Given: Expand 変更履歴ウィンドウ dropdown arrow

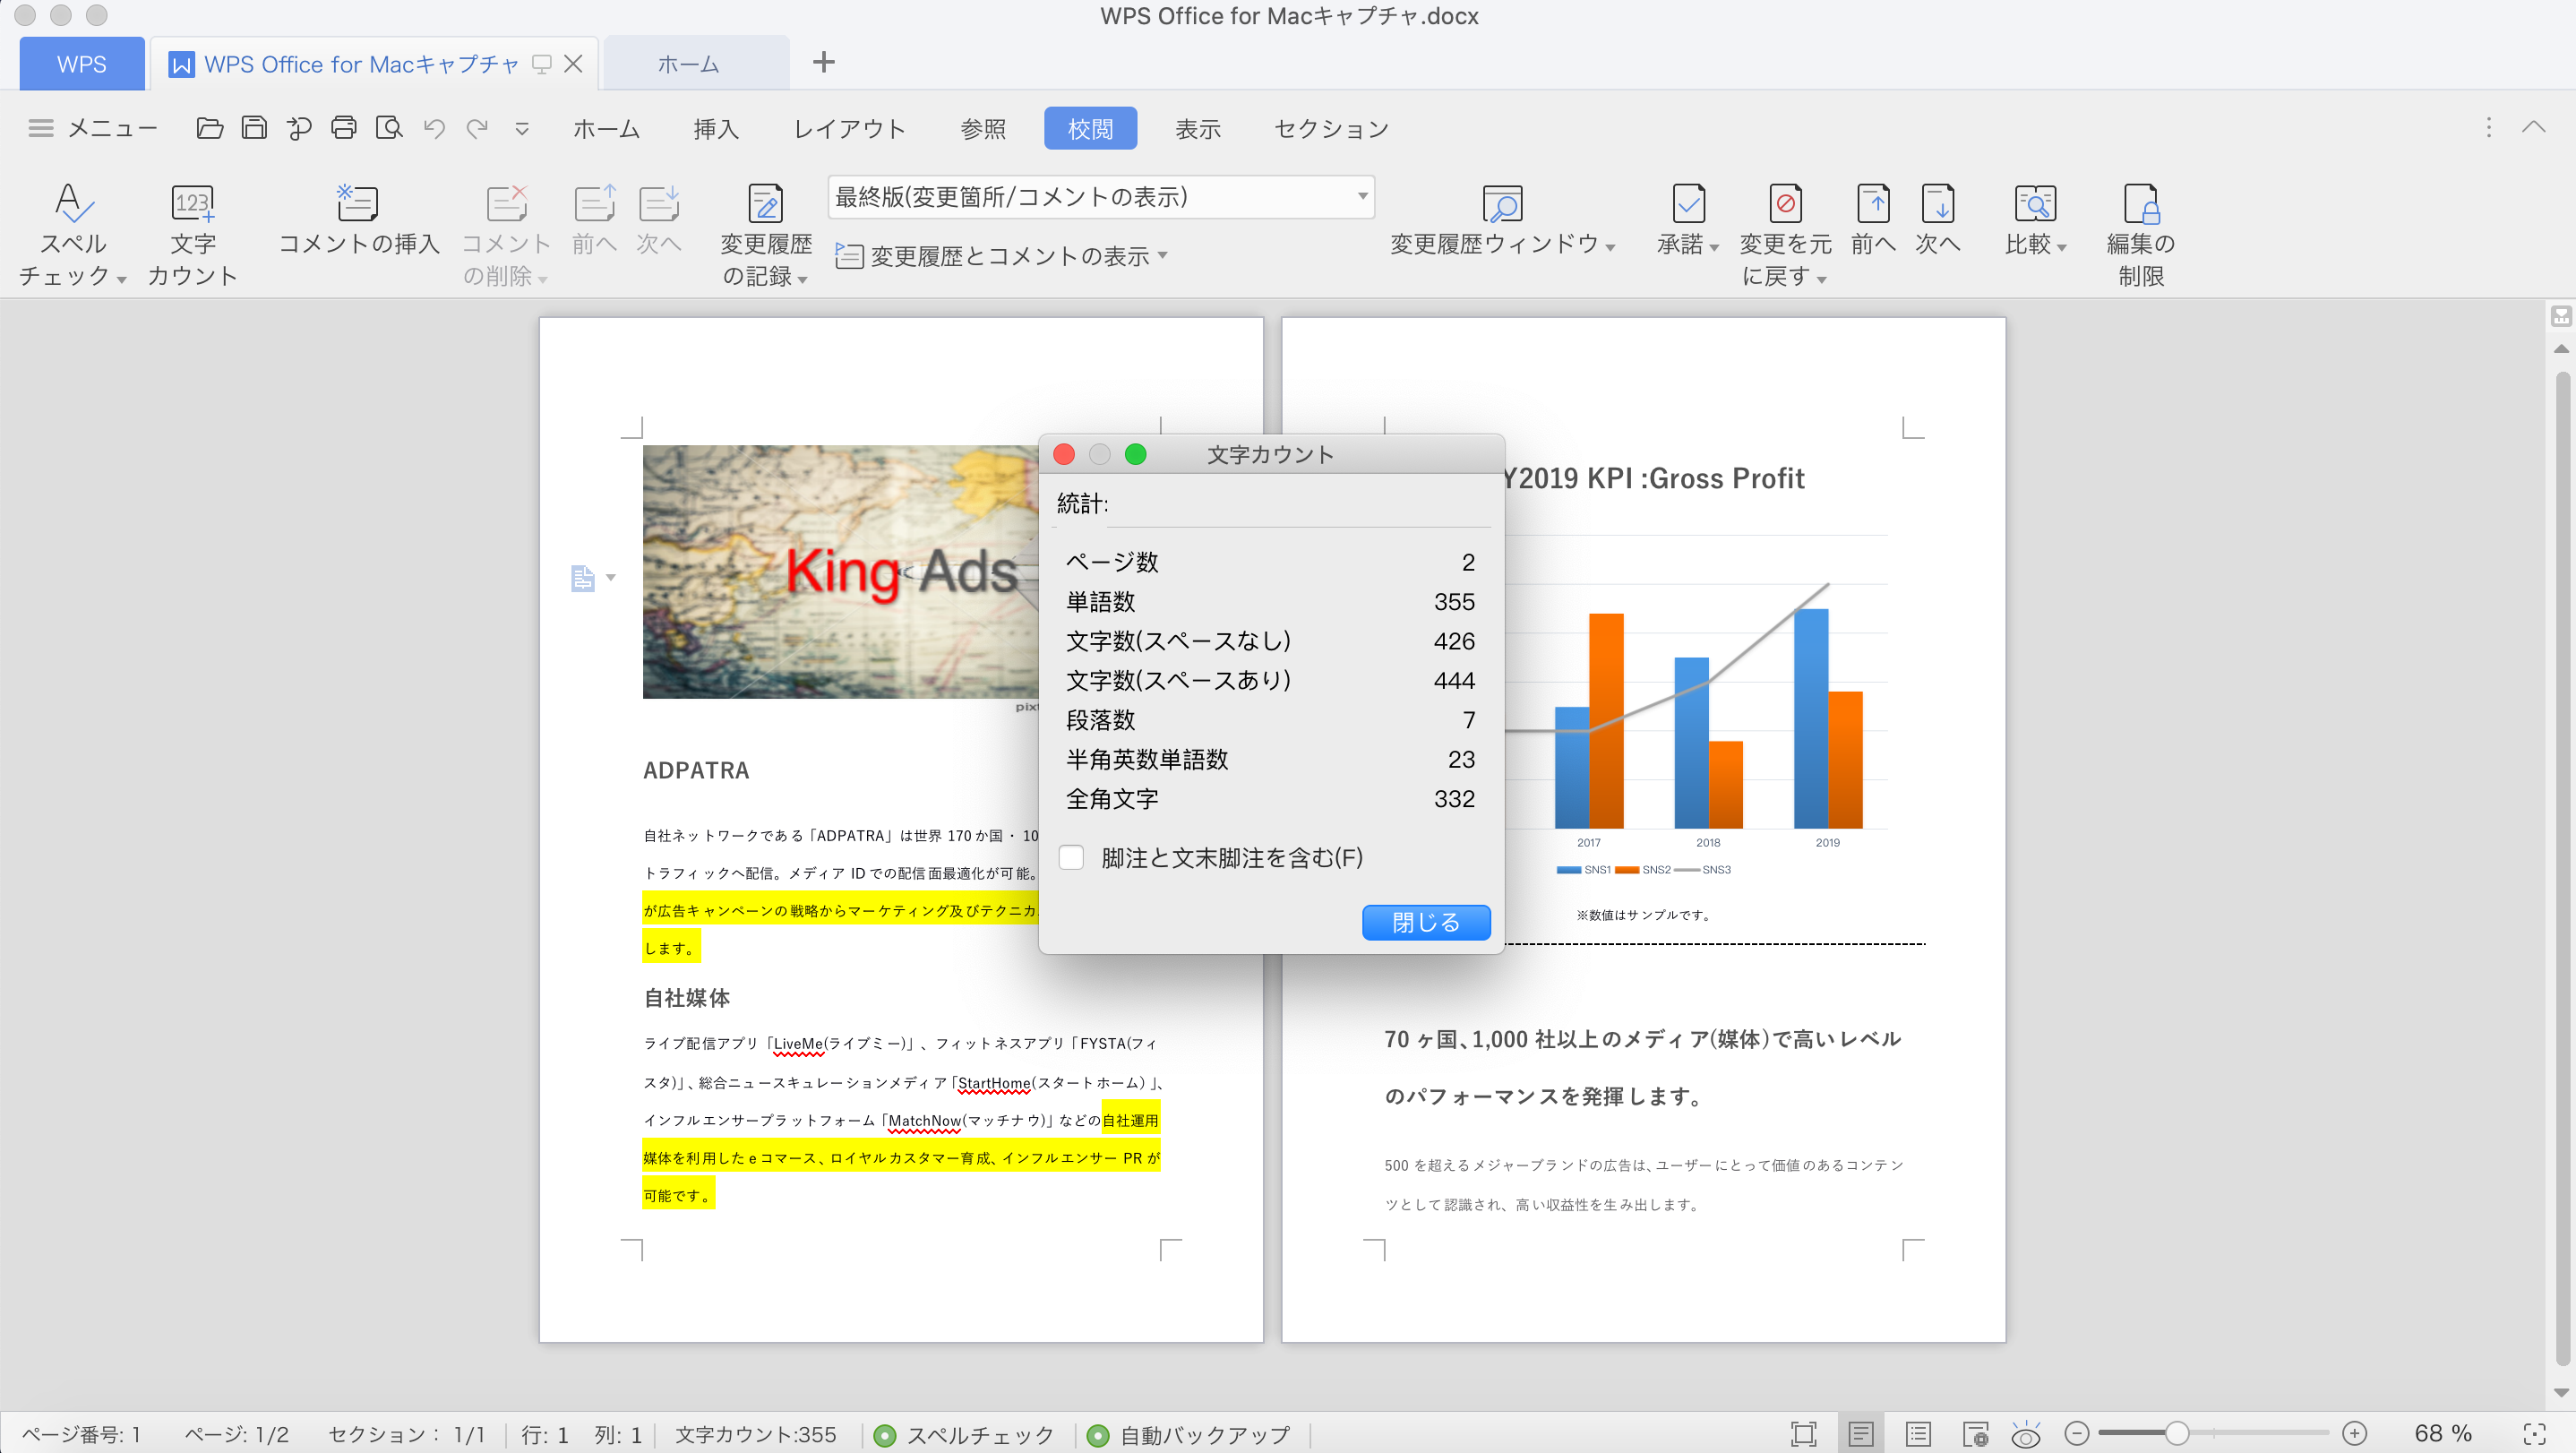Looking at the screenshot, I should click(1610, 247).
